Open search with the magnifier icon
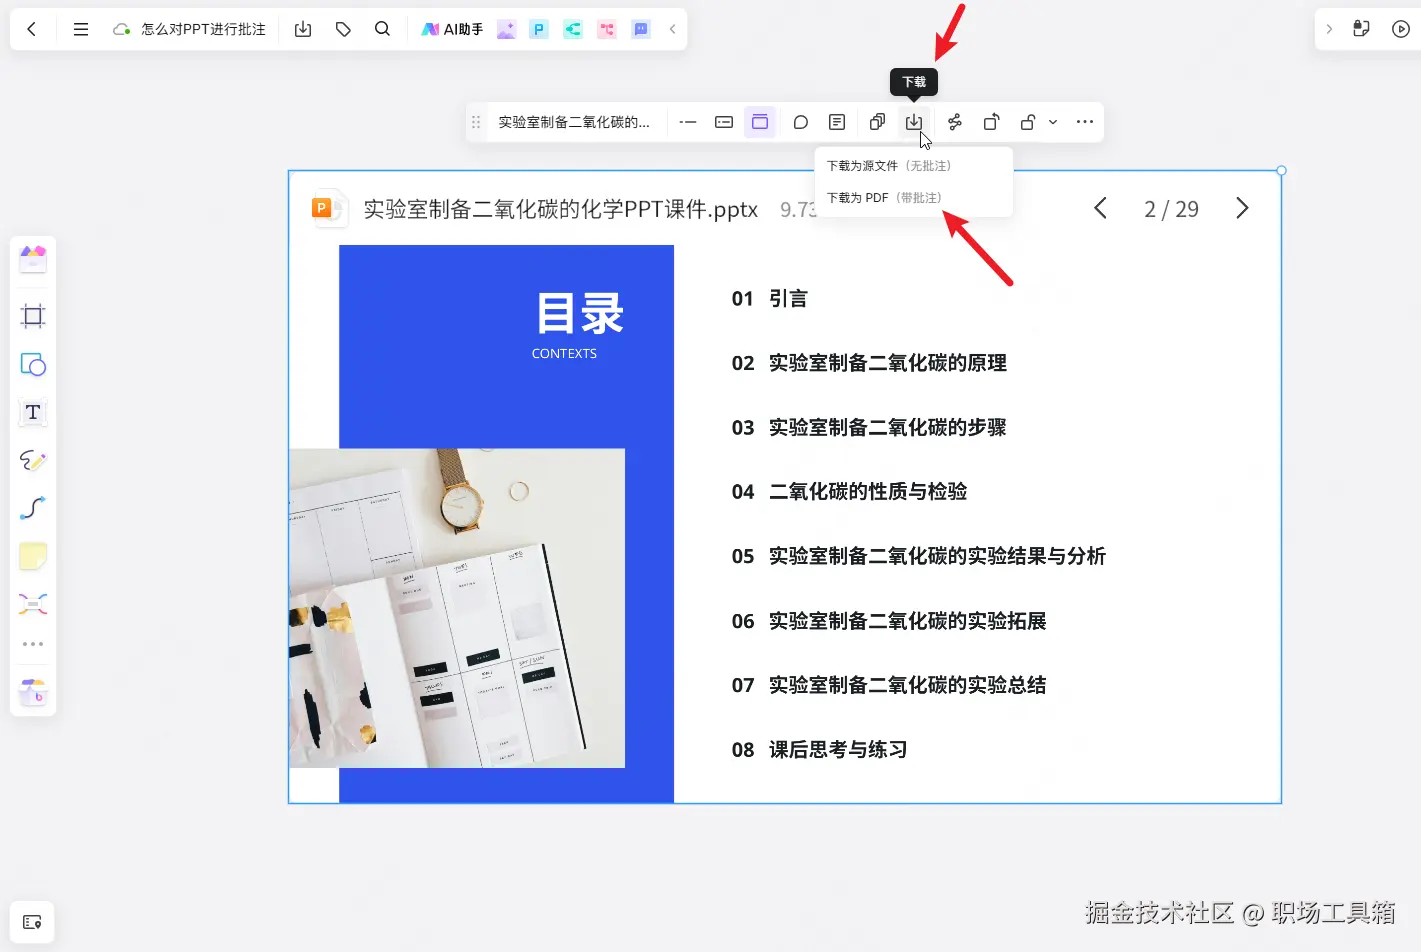This screenshot has height=952, width=1421. [382, 29]
